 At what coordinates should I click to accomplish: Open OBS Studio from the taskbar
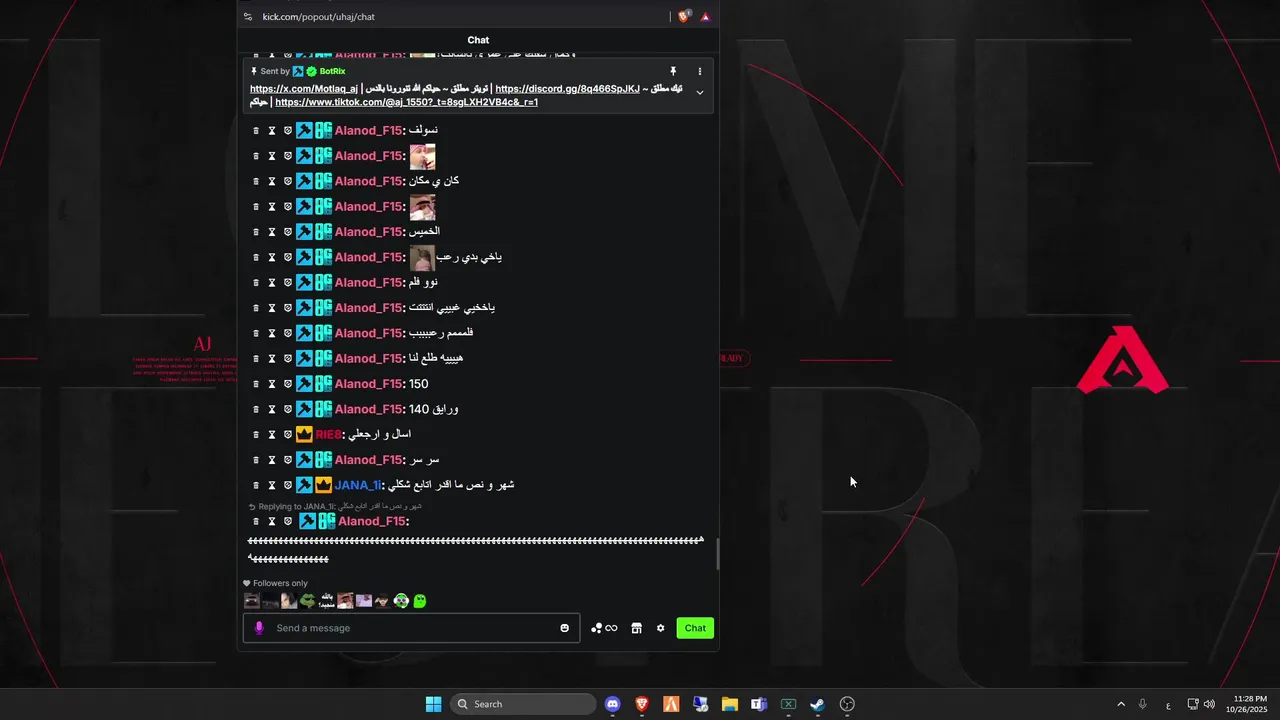pos(847,704)
